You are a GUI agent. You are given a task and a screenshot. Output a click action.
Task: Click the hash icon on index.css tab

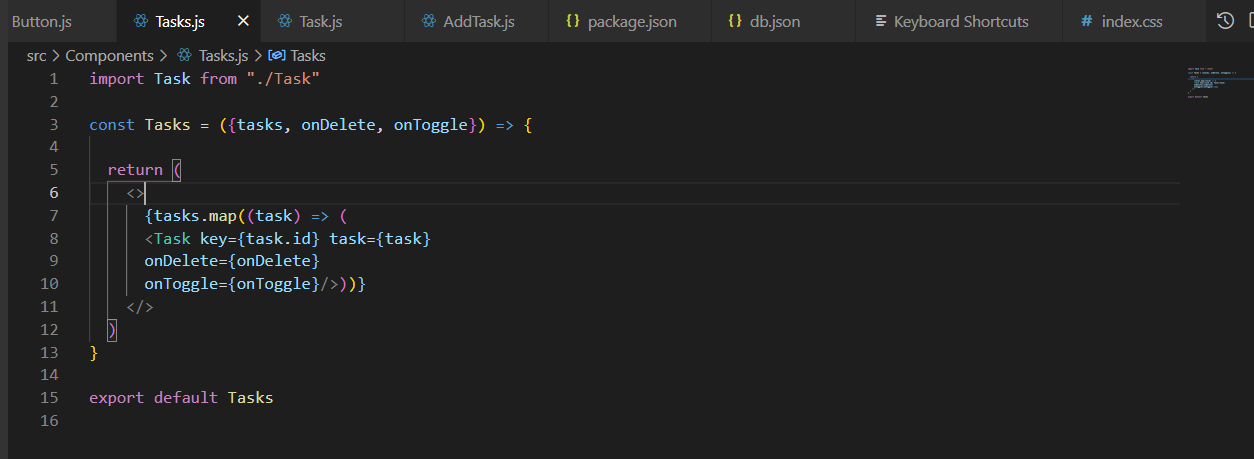click(x=1087, y=21)
